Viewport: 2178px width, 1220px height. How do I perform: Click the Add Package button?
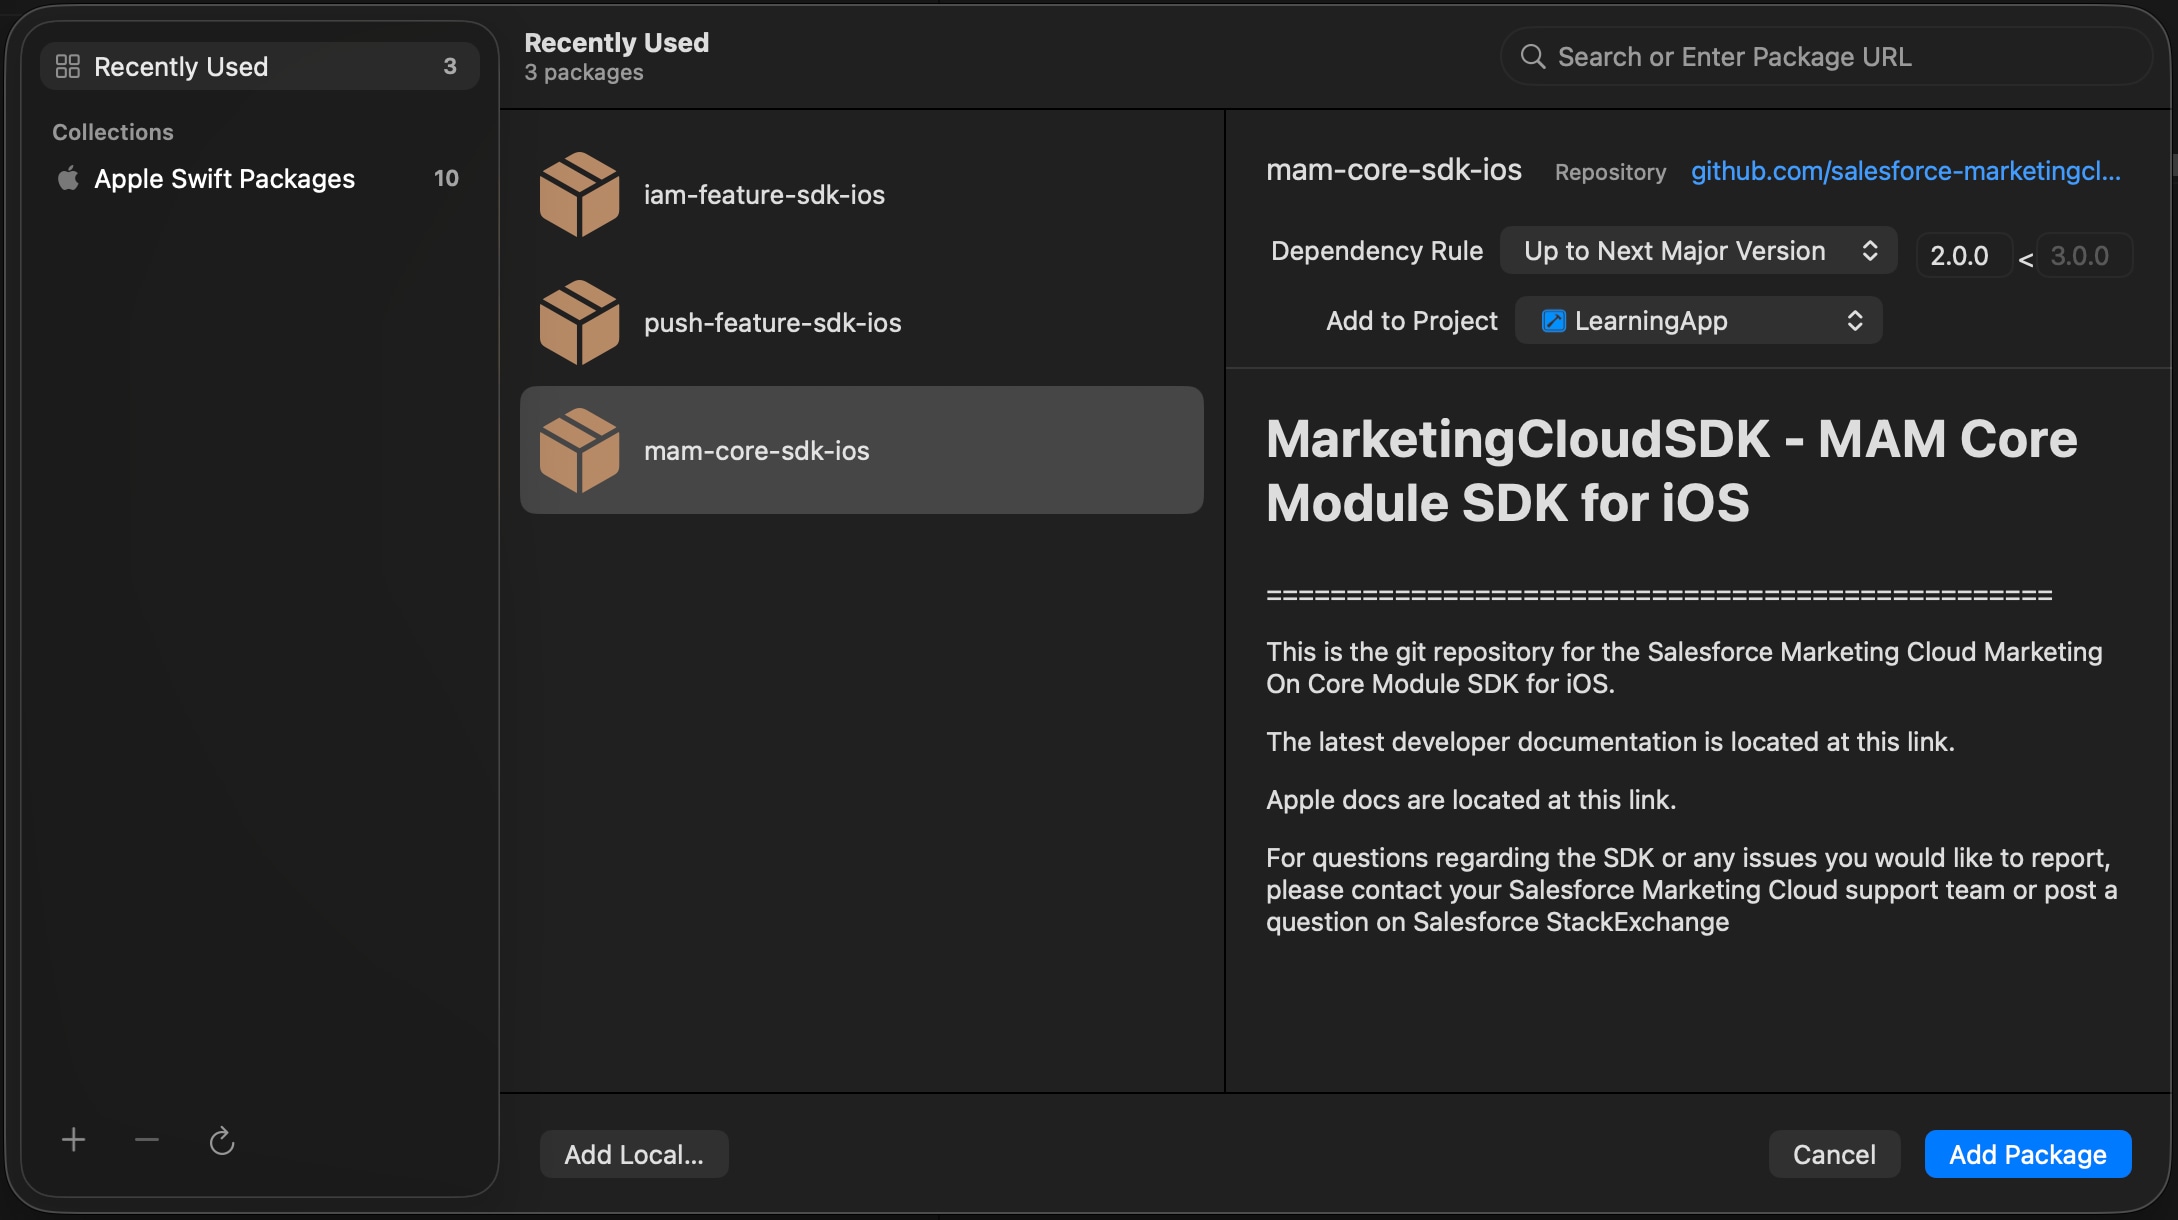click(2027, 1153)
